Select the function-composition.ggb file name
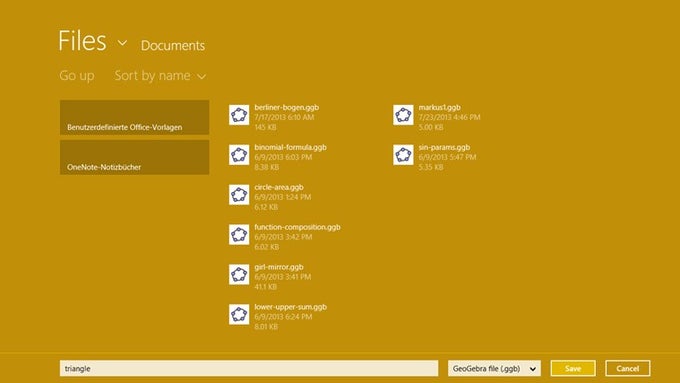680x383 pixels. coord(298,227)
